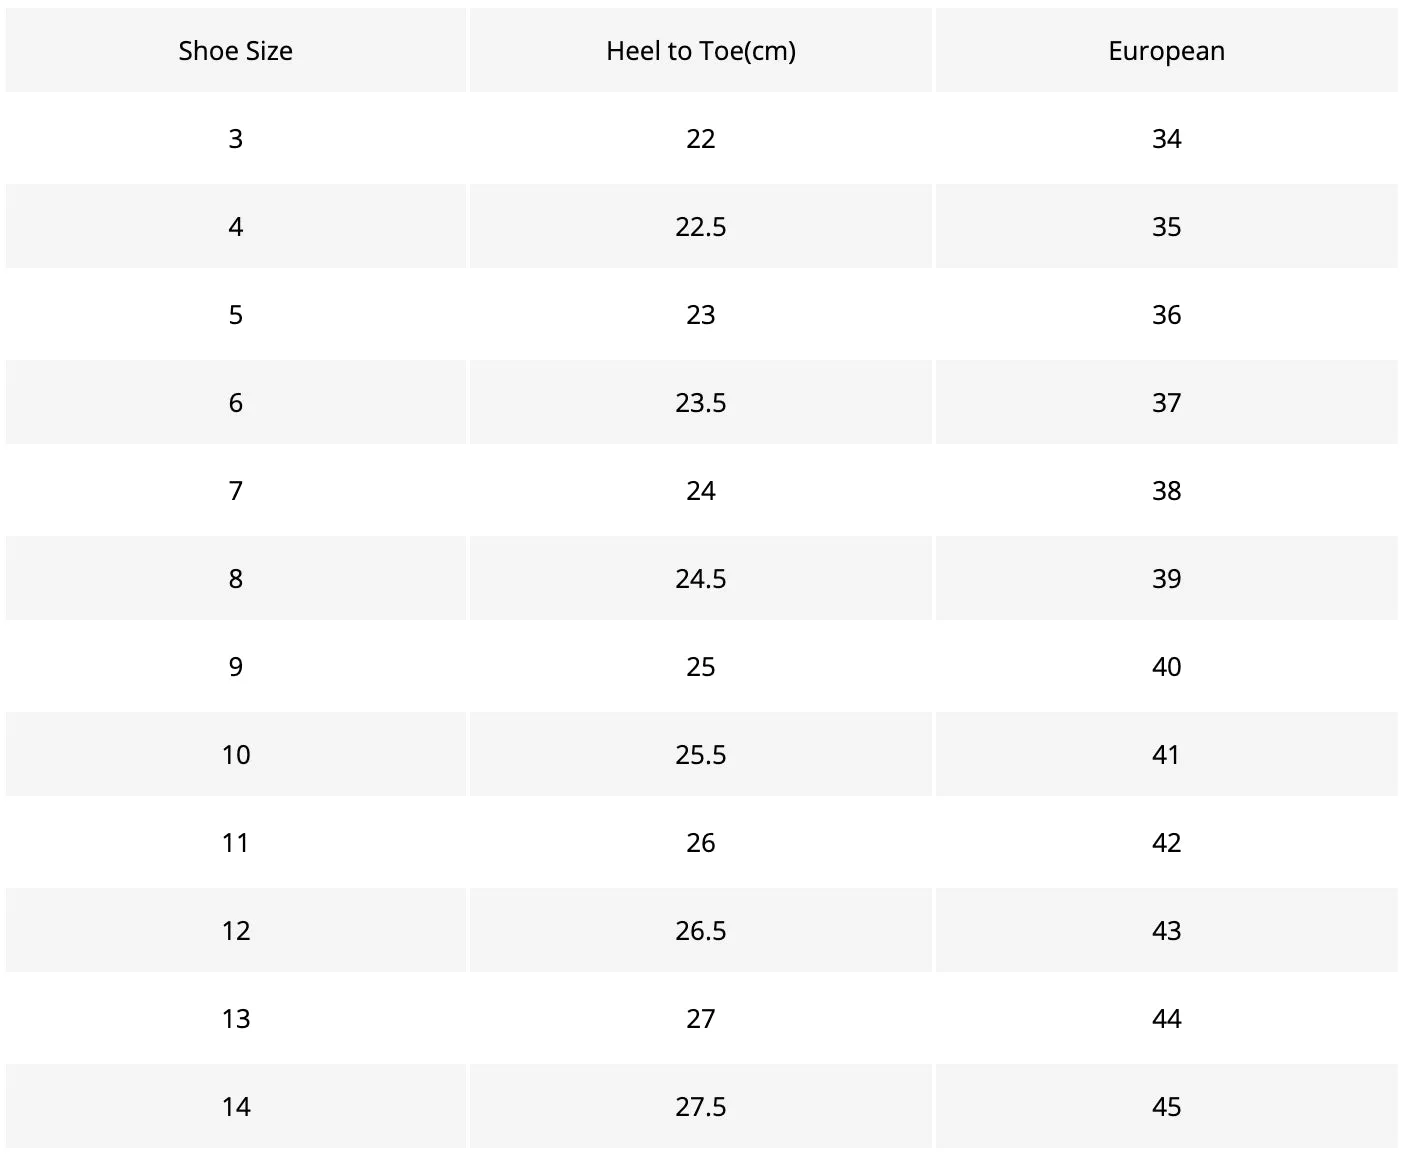Click shoe size 14 cell
Image resolution: width=1402 pixels, height=1158 pixels.
tap(236, 1107)
